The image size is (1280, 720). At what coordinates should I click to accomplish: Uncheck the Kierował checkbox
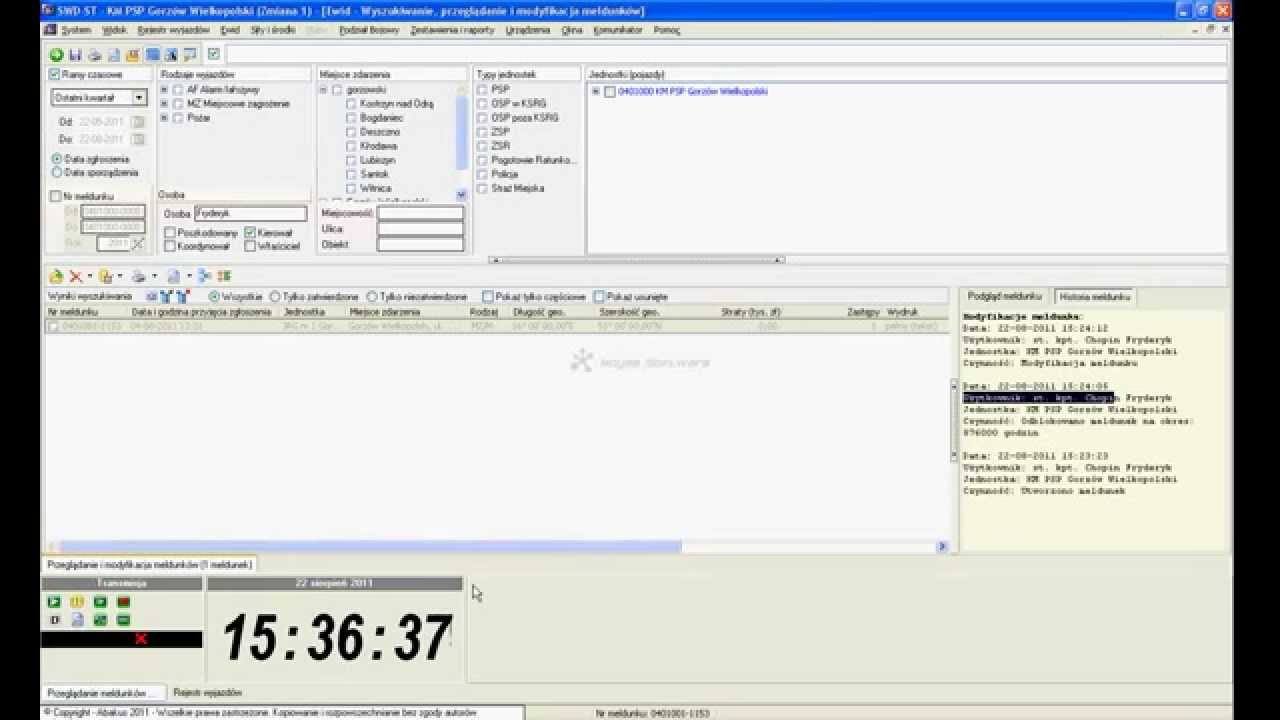coord(250,233)
